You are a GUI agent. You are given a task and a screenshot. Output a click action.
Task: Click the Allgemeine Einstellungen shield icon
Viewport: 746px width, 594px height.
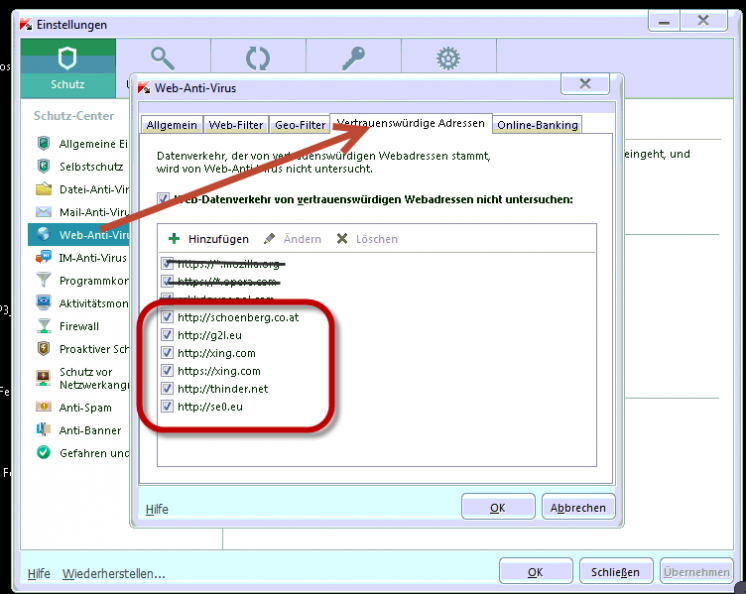click(44, 143)
